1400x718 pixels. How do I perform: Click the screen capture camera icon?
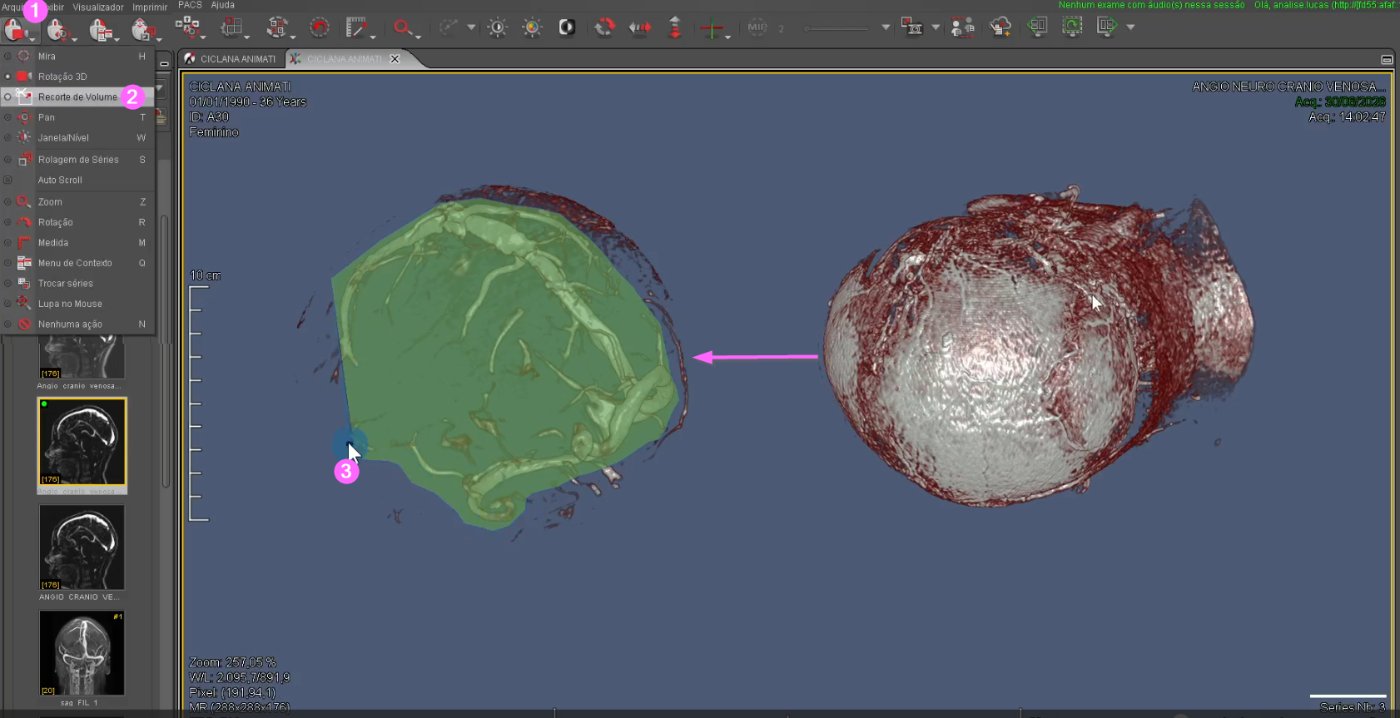coord(911,27)
